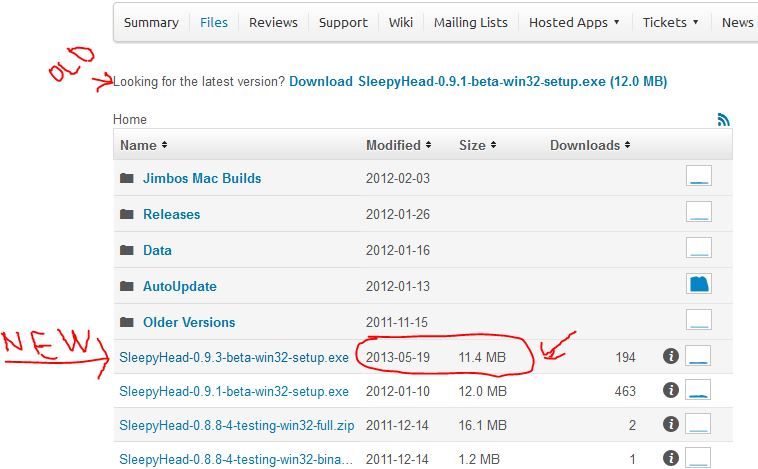758x469 pixels.
Task: Click the Home breadcrumb
Action: (x=130, y=119)
